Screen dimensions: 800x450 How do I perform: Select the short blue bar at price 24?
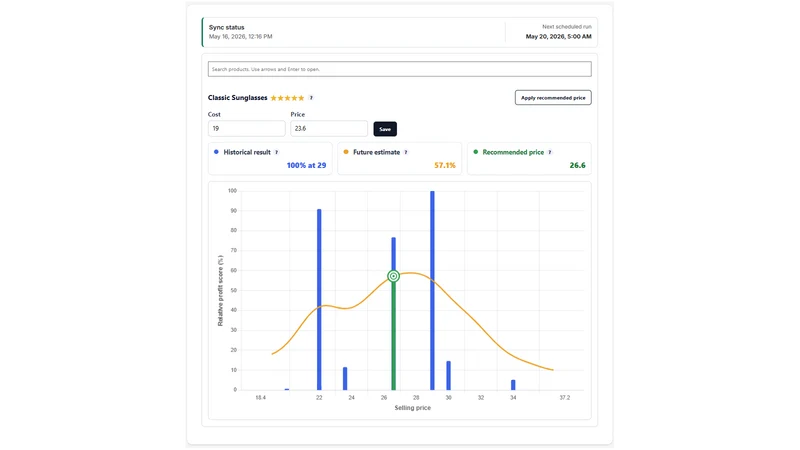tap(345, 379)
